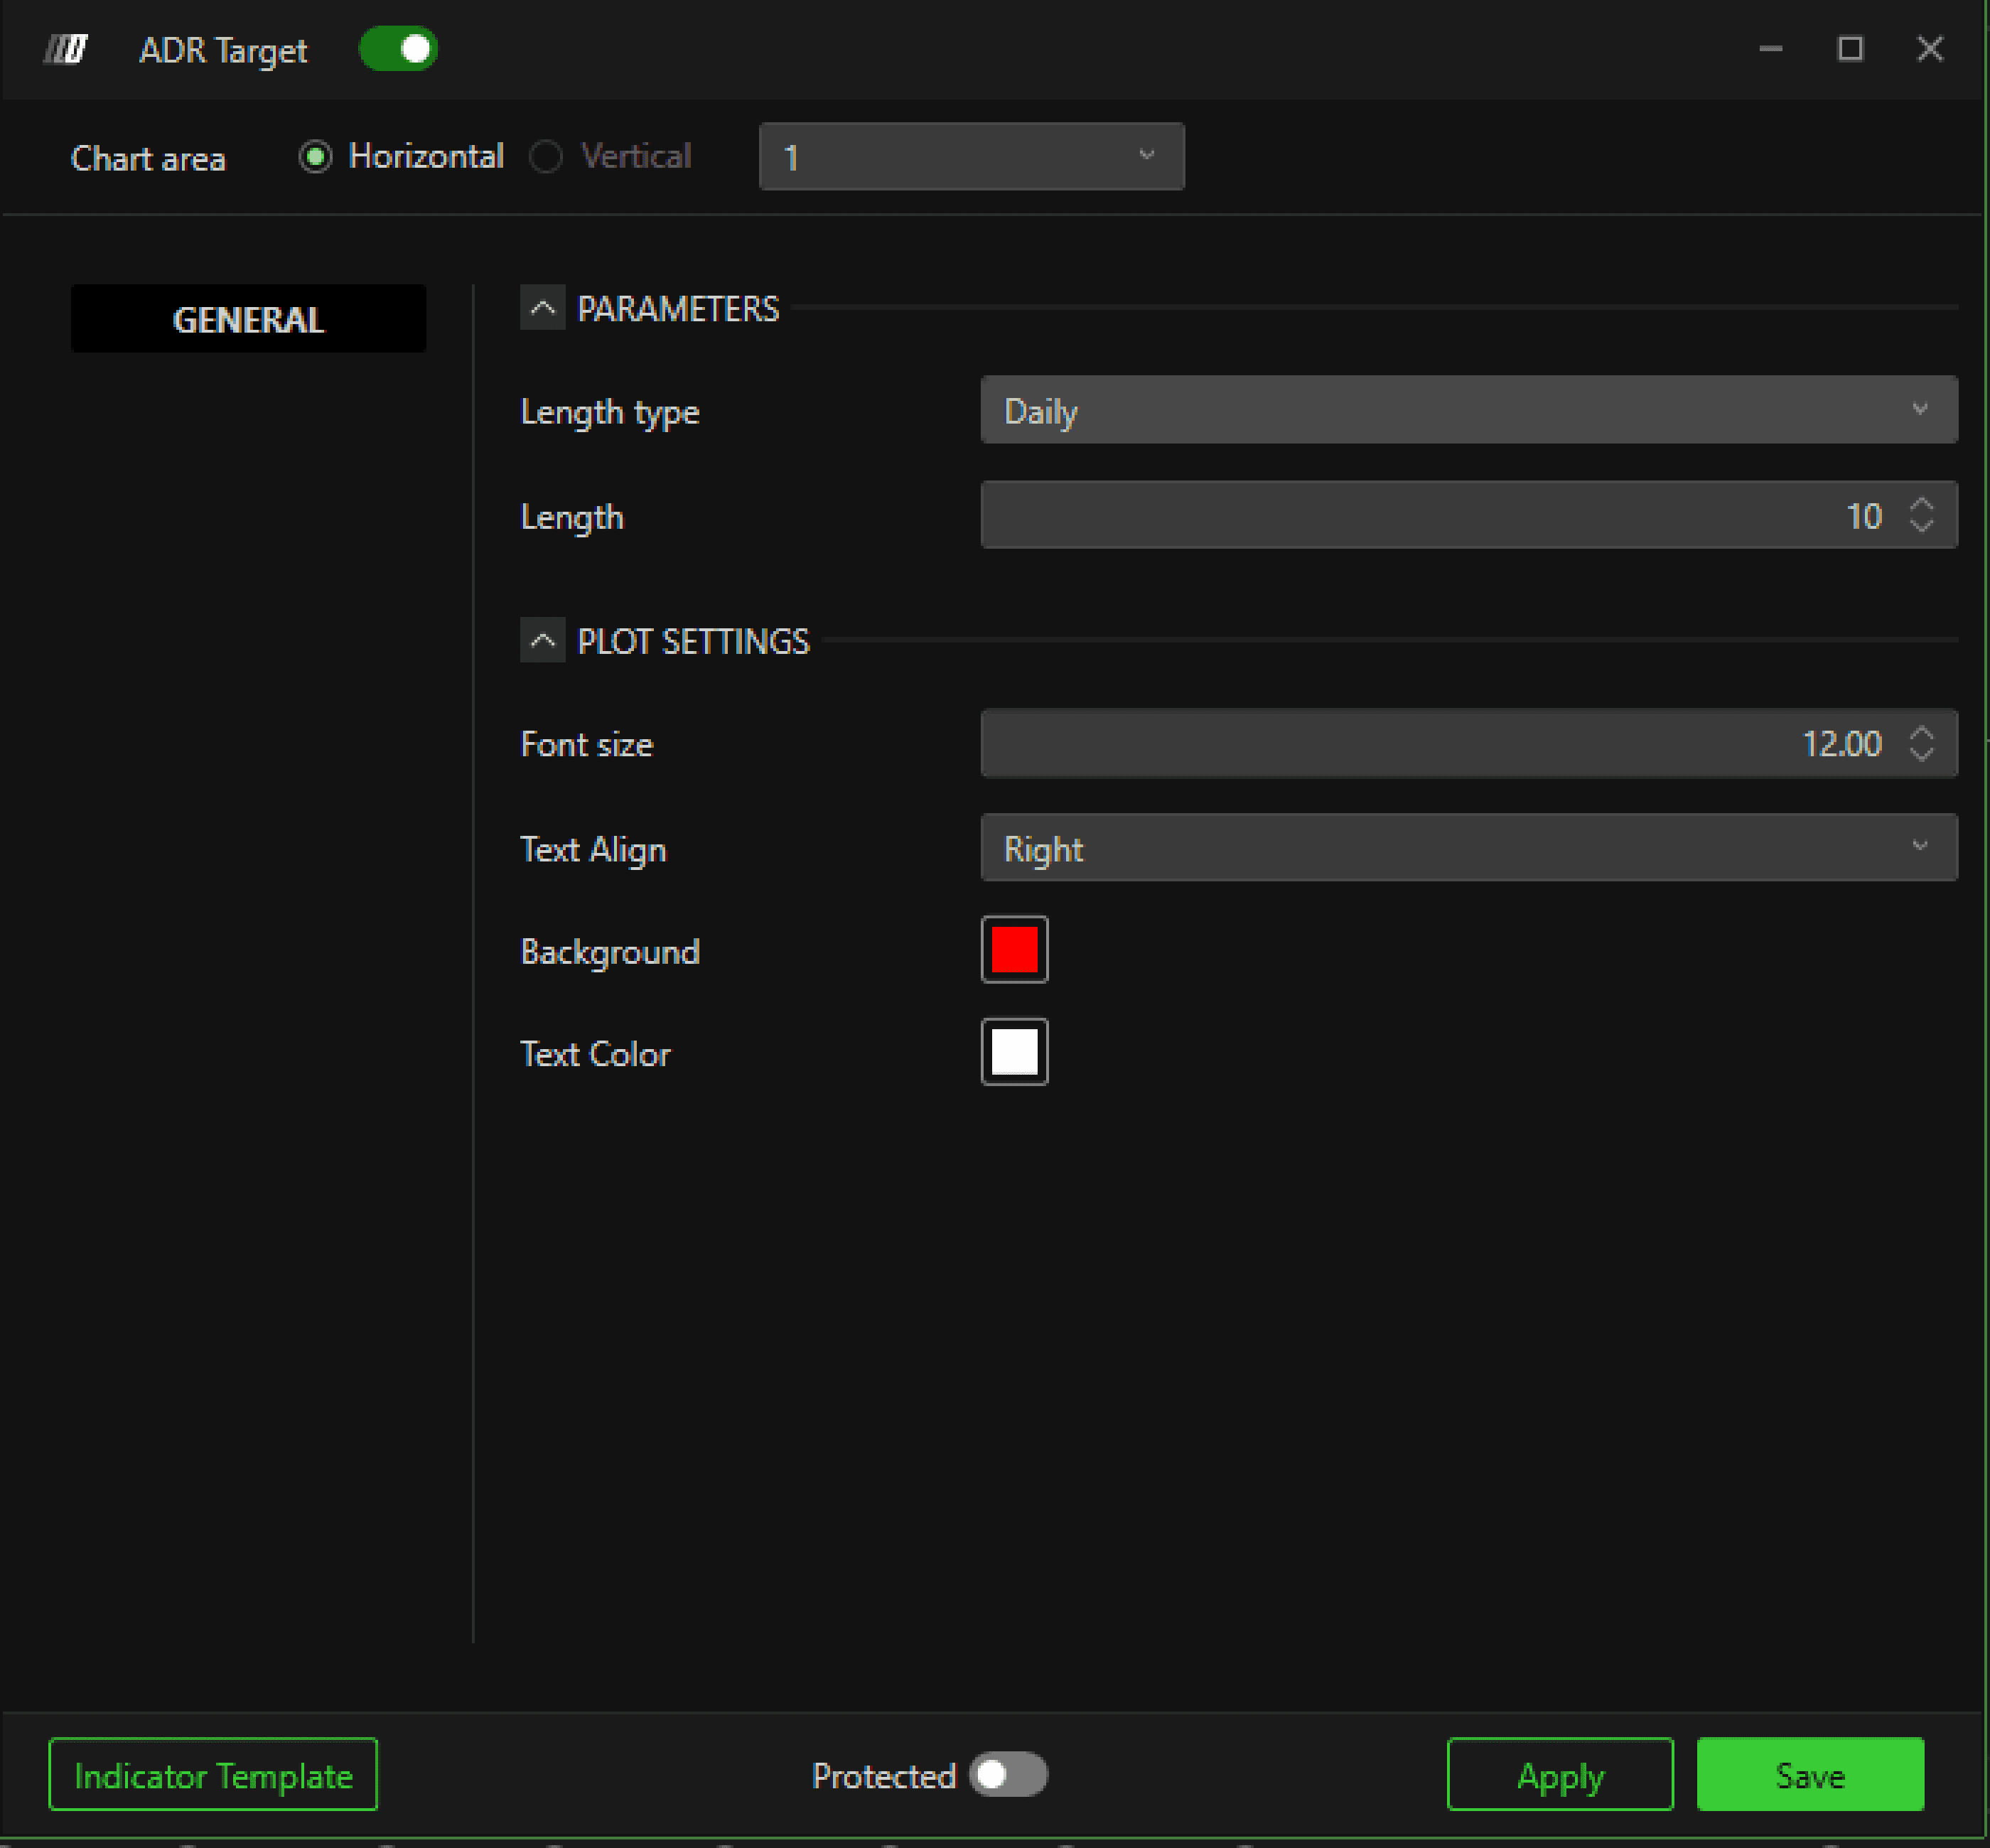This screenshot has height=1848, width=1990.
Task: Decrease Length value with down arrow
Action: pyautogui.click(x=1921, y=526)
